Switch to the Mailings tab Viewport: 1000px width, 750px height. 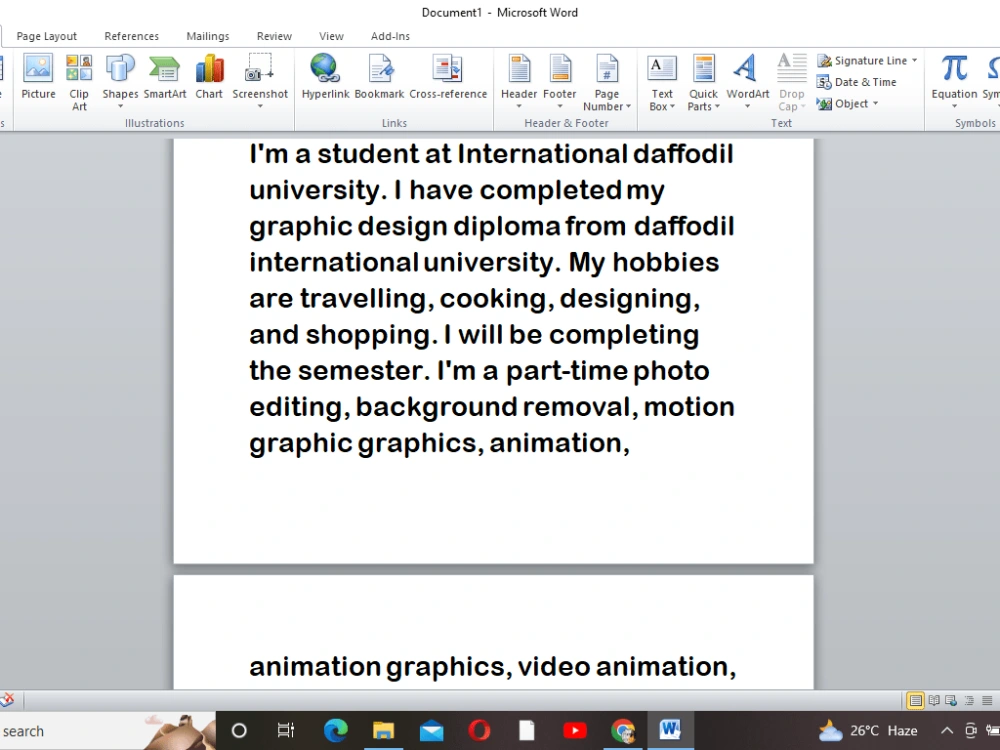pos(207,36)
